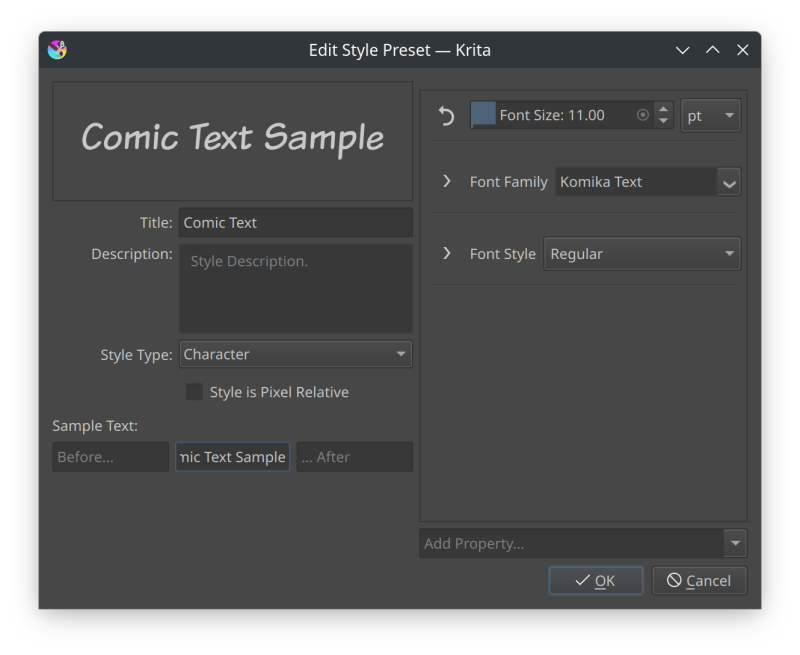Confirm changes with the OK button
The height and width of the screenshot is (655, 800).
tap(595, 580)
